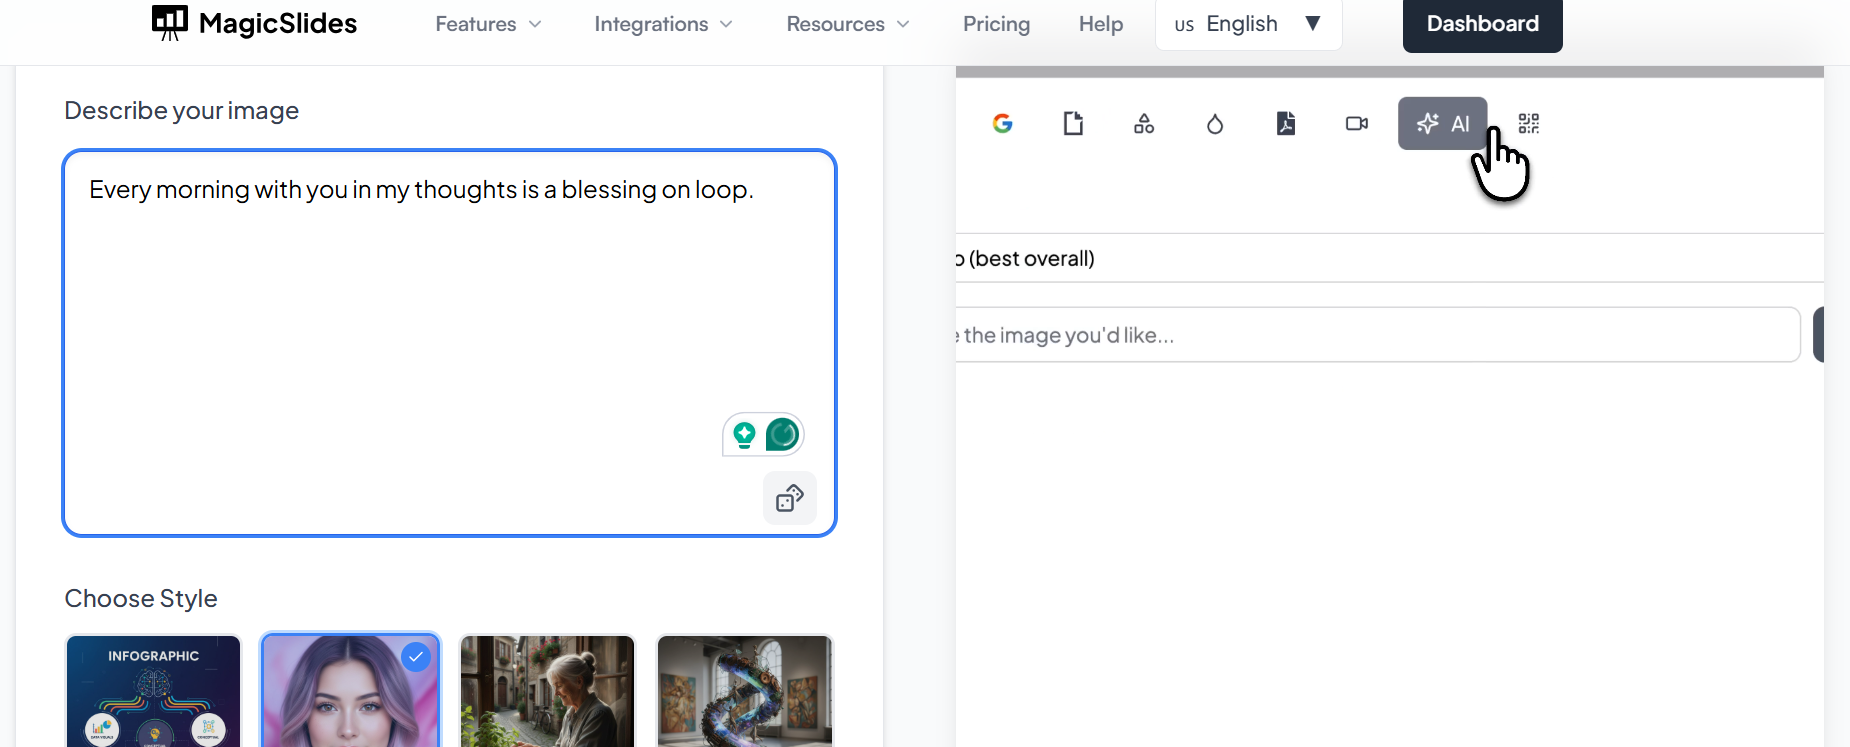1850x747 pixels.
Task: Click the dice random prompt button
Action: 790,498
